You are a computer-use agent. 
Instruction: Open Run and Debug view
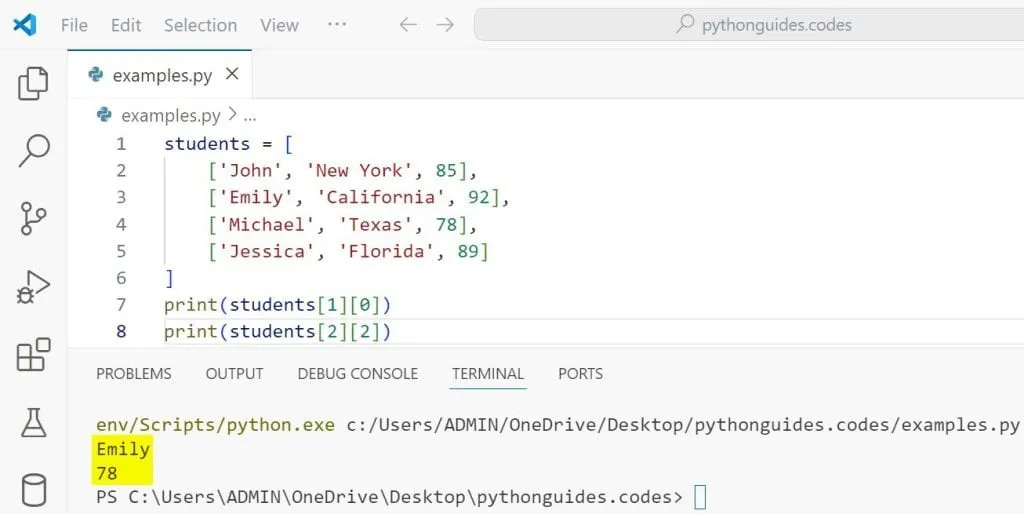click(x=33, y=287)
